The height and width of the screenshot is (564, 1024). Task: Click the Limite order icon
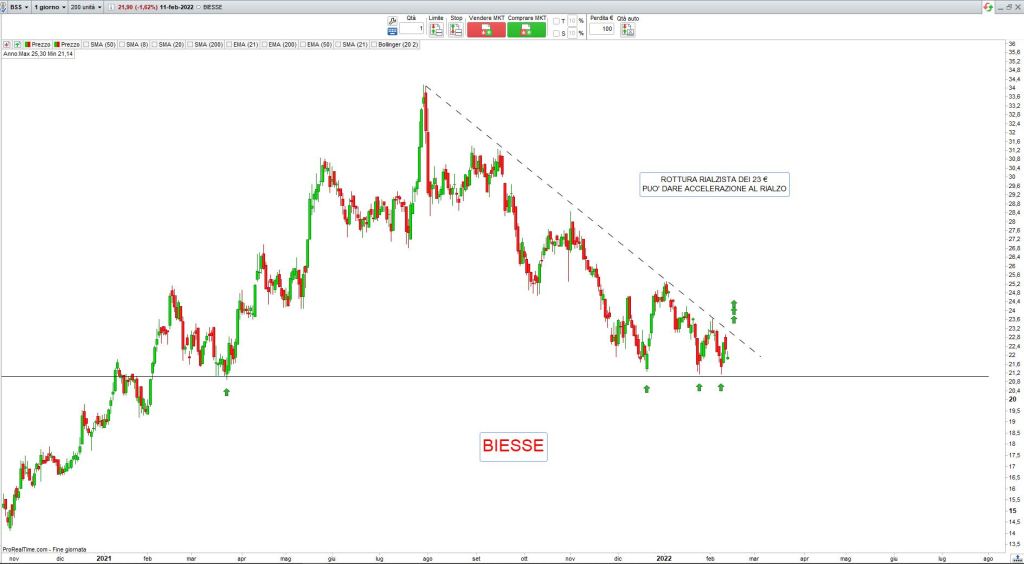coord(436,29)
